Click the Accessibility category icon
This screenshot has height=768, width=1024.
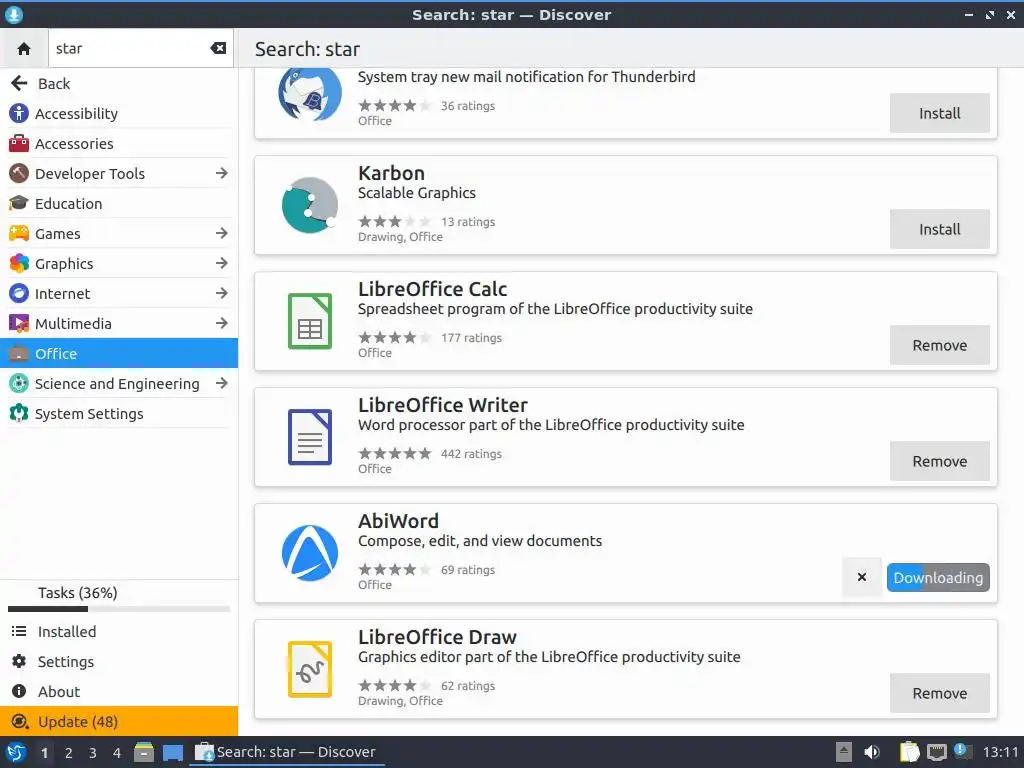(19, 113)
